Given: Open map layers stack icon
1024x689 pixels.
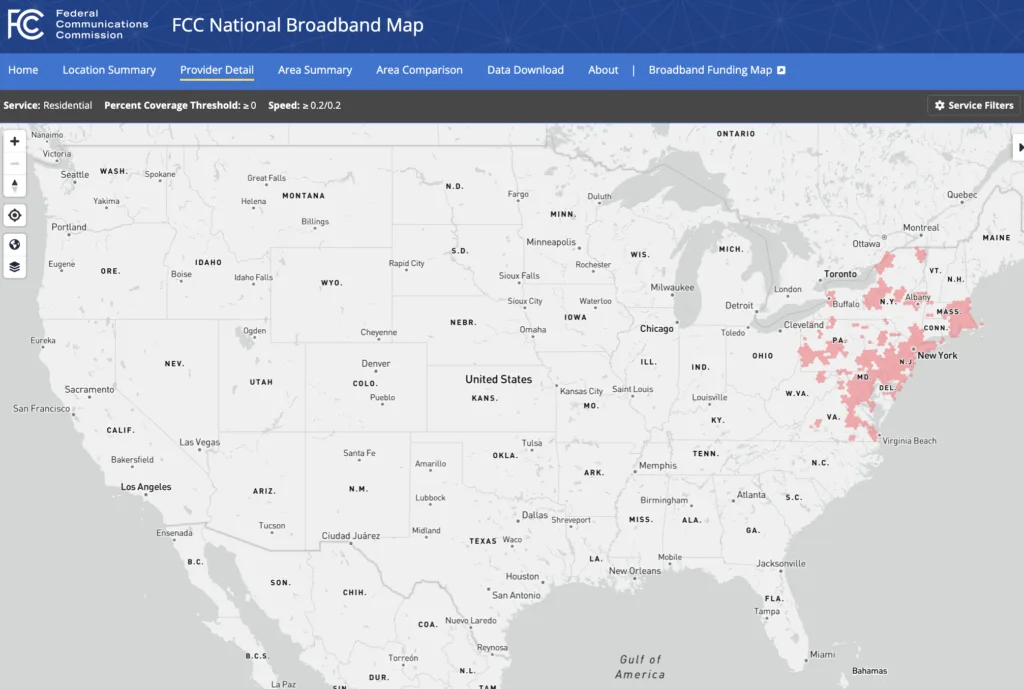Looking at the screenshot, I should tap(14, 266).
